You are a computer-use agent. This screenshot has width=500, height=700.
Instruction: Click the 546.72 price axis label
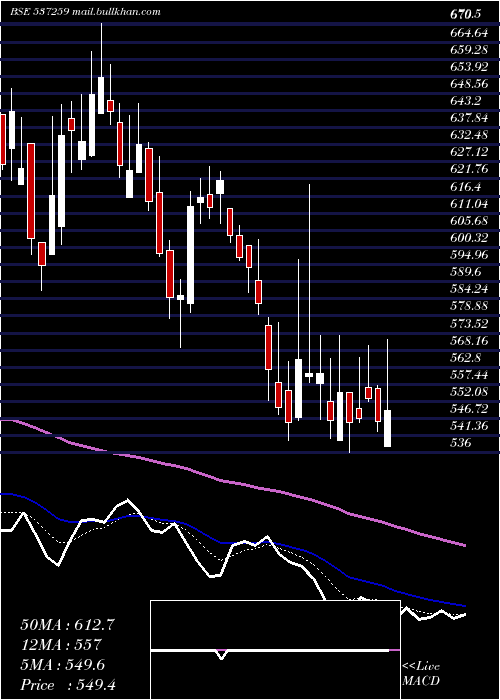[x=469, y=410]
